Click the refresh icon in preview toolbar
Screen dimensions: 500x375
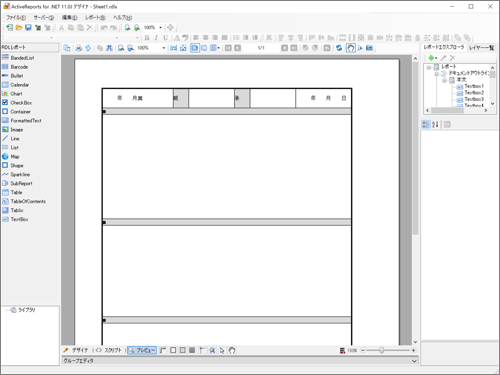tap(339, 48)
